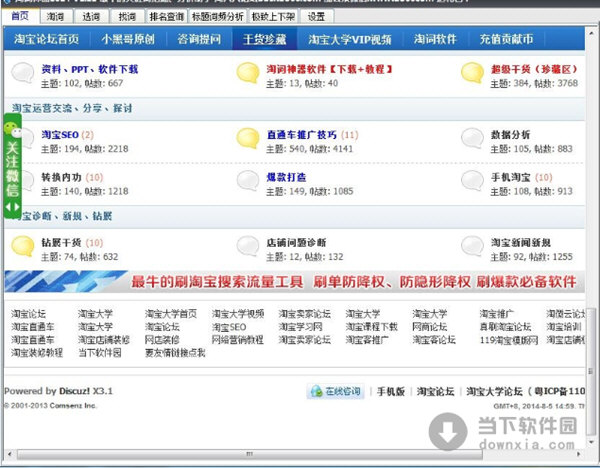Open the 手机版 footer link
This screenshot has height=468, width=600.
[x=391, y=391]
